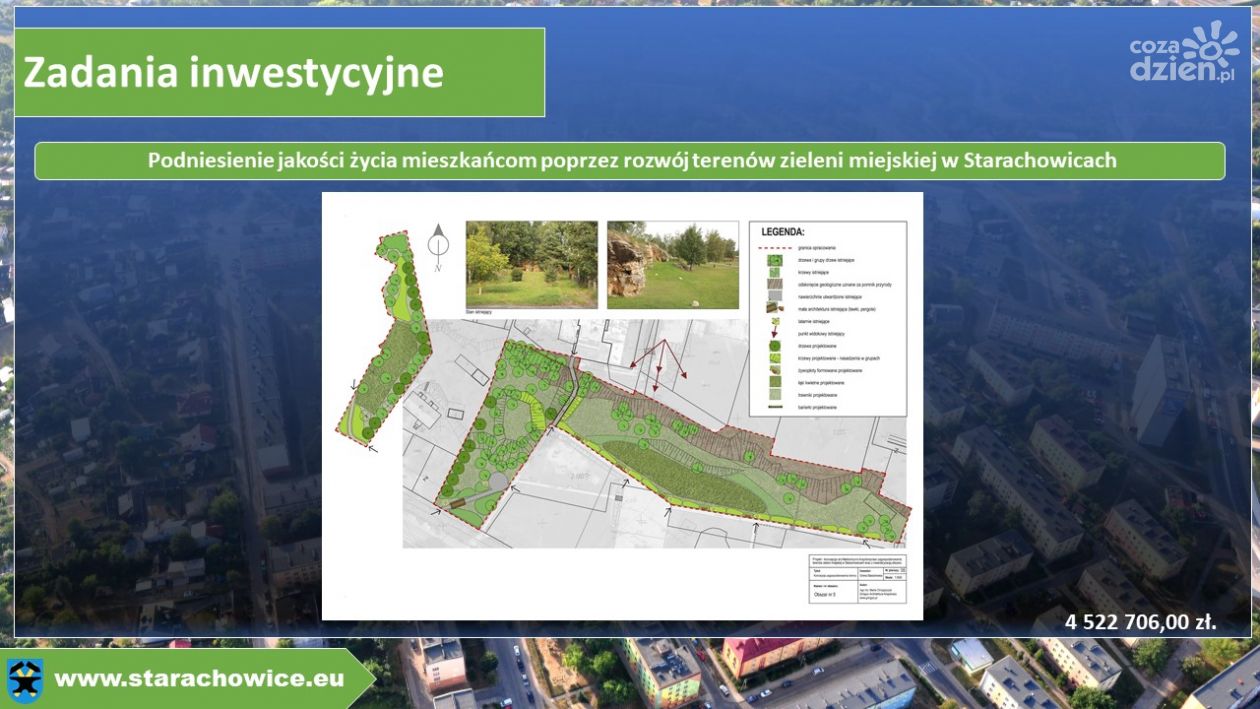Click the north arrow compass on the map
Viewport: 1260px width, 709px height.
point(438,246)
